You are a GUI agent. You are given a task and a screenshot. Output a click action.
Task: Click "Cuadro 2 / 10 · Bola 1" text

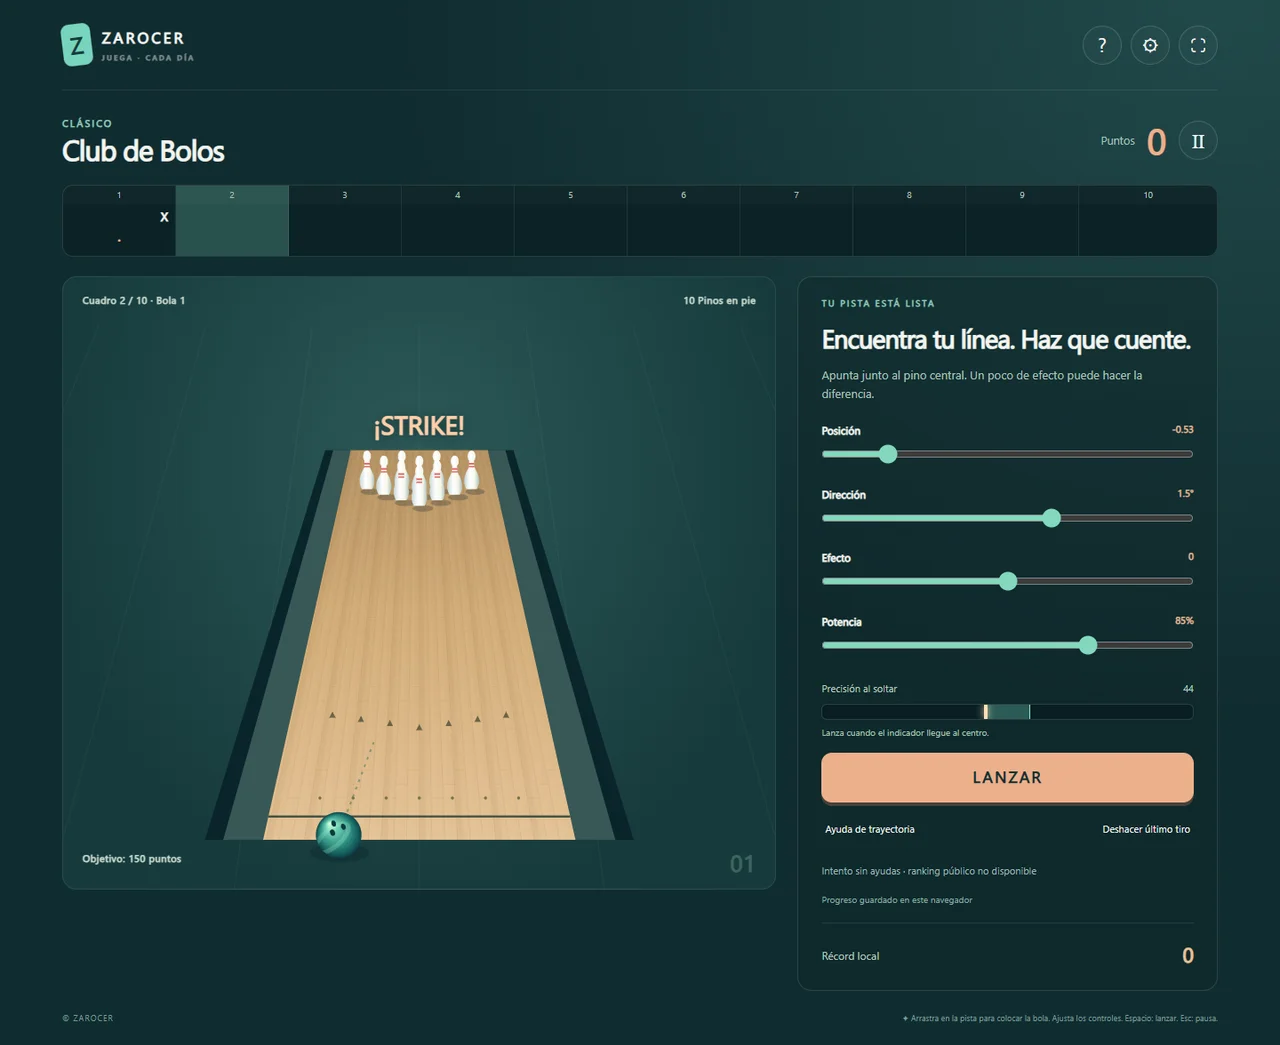(x=133, y=300)
